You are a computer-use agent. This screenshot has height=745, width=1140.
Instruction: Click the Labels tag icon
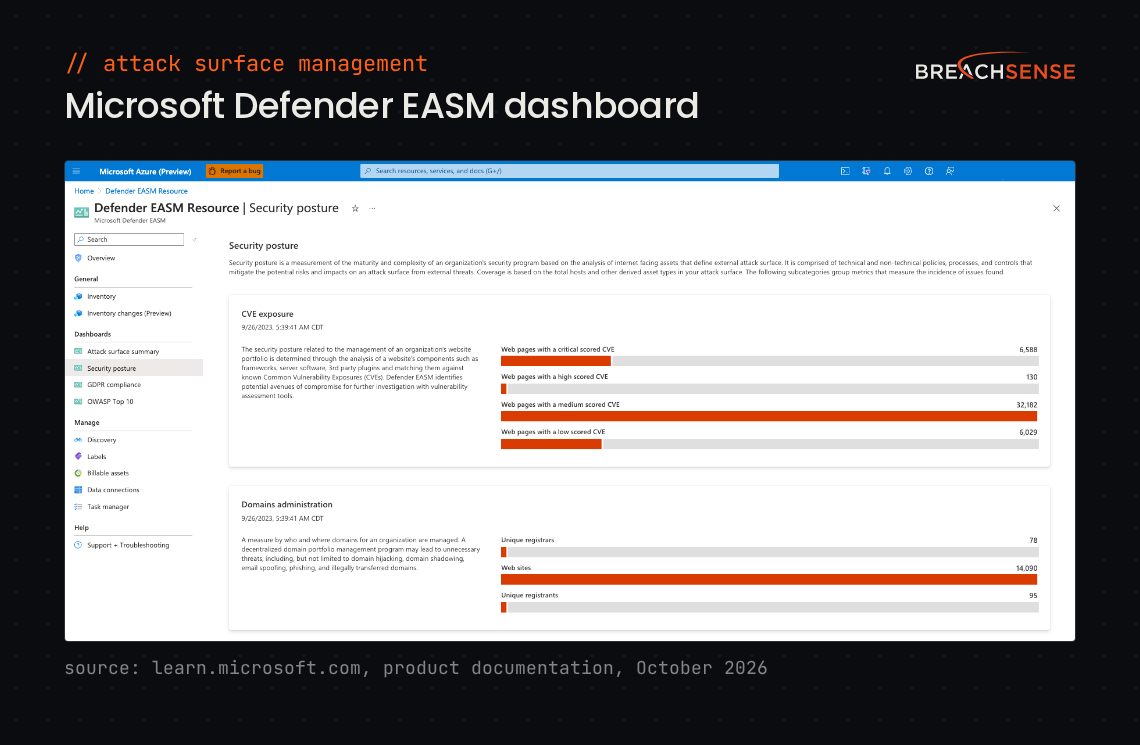[78, 456]
